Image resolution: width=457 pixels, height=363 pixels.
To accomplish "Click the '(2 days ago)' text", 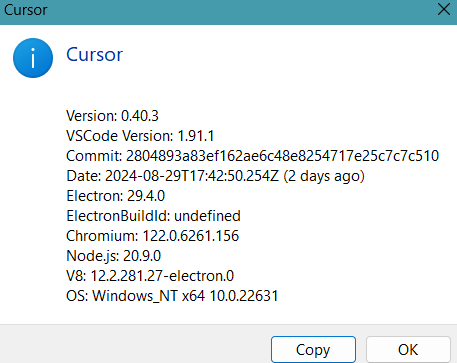I will coord(324,176).
